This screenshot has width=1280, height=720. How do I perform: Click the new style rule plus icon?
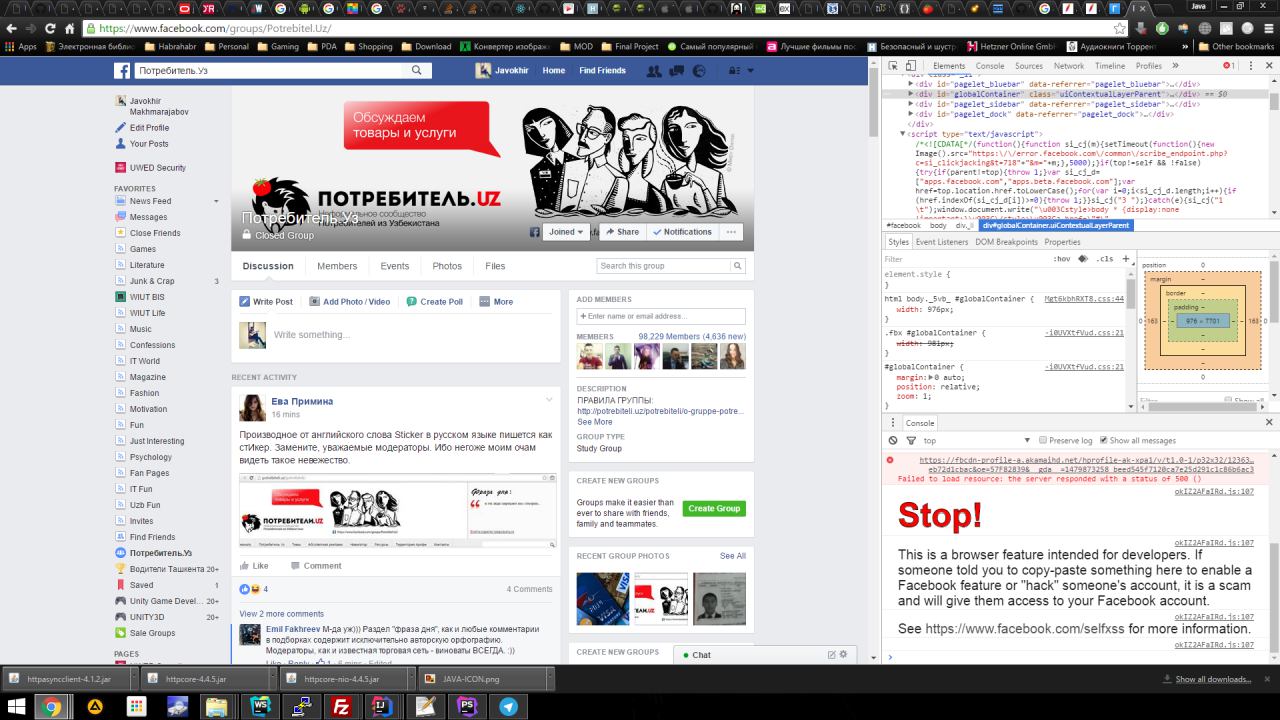(1126, 259)
